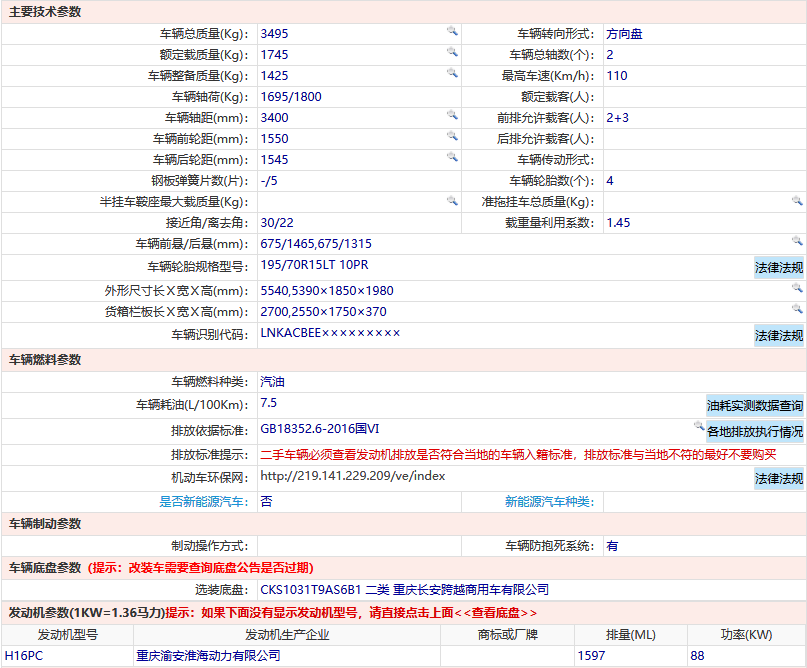Open 法律法规 button beside 机动车环保网
Screen dimensions: 807x668
[779, 479]
